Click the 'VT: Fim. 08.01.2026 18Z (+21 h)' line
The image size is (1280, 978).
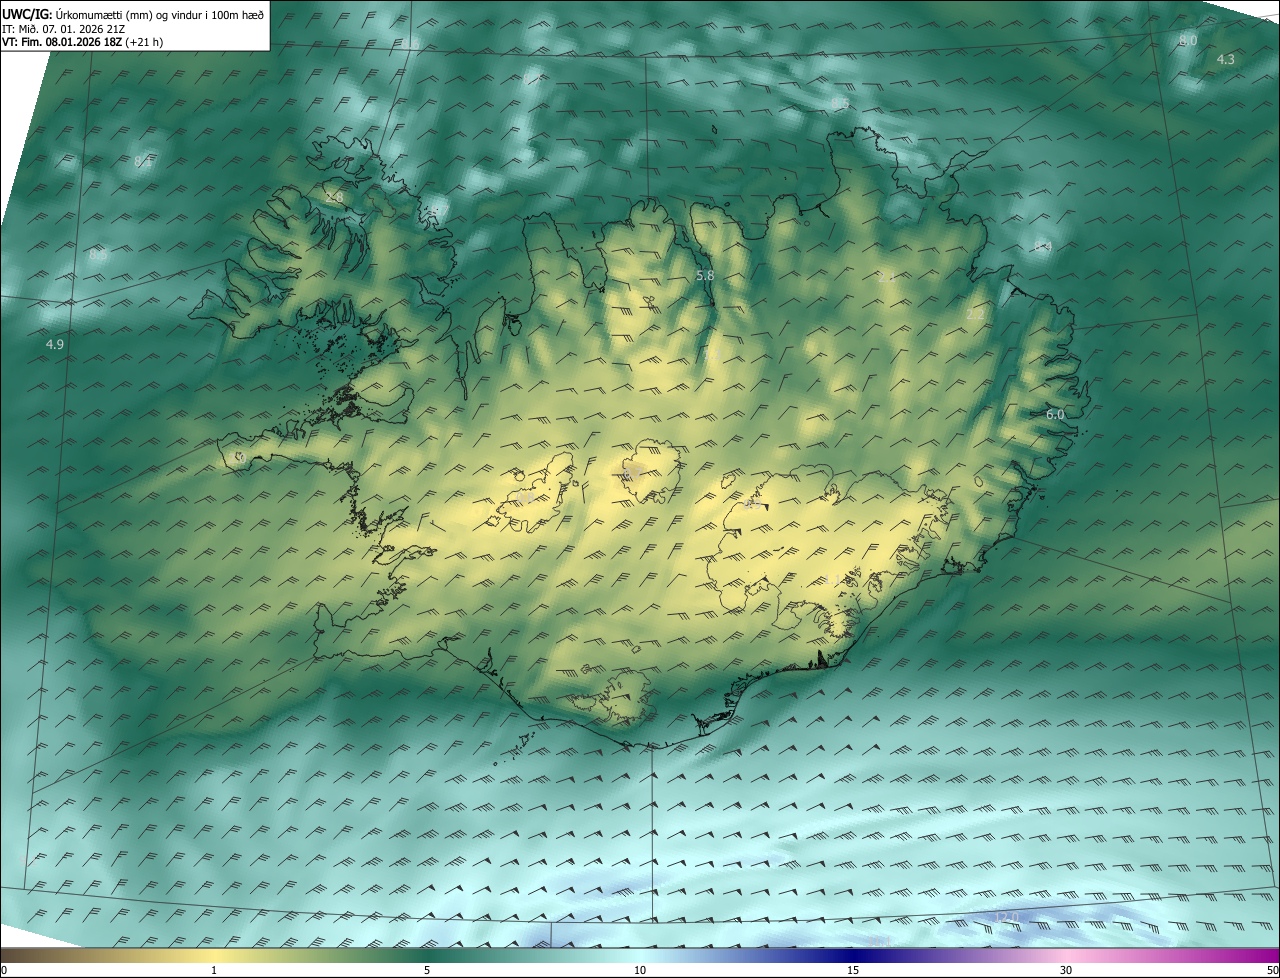83,42
